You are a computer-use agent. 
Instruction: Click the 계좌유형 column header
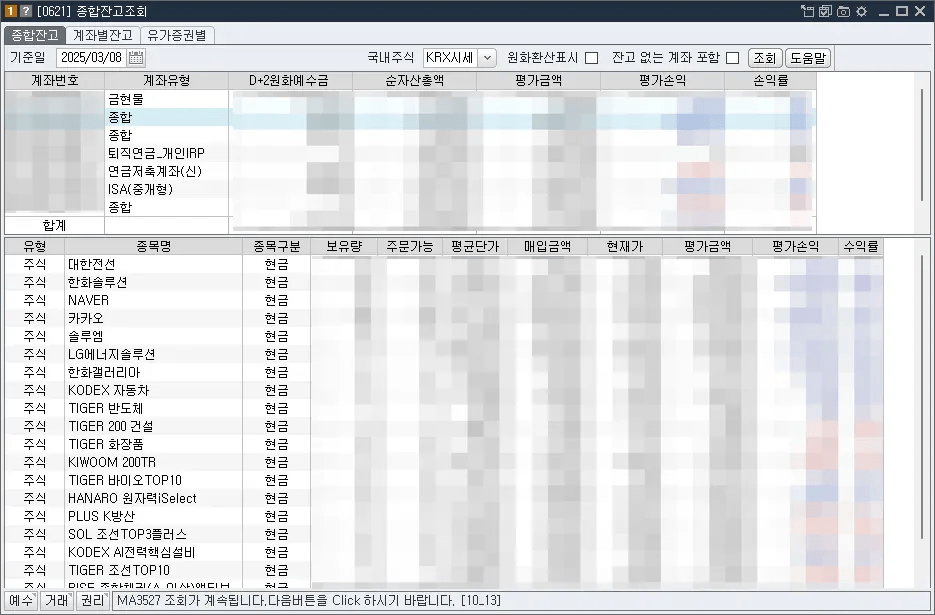pyautogui.click(x=166, y=81)
